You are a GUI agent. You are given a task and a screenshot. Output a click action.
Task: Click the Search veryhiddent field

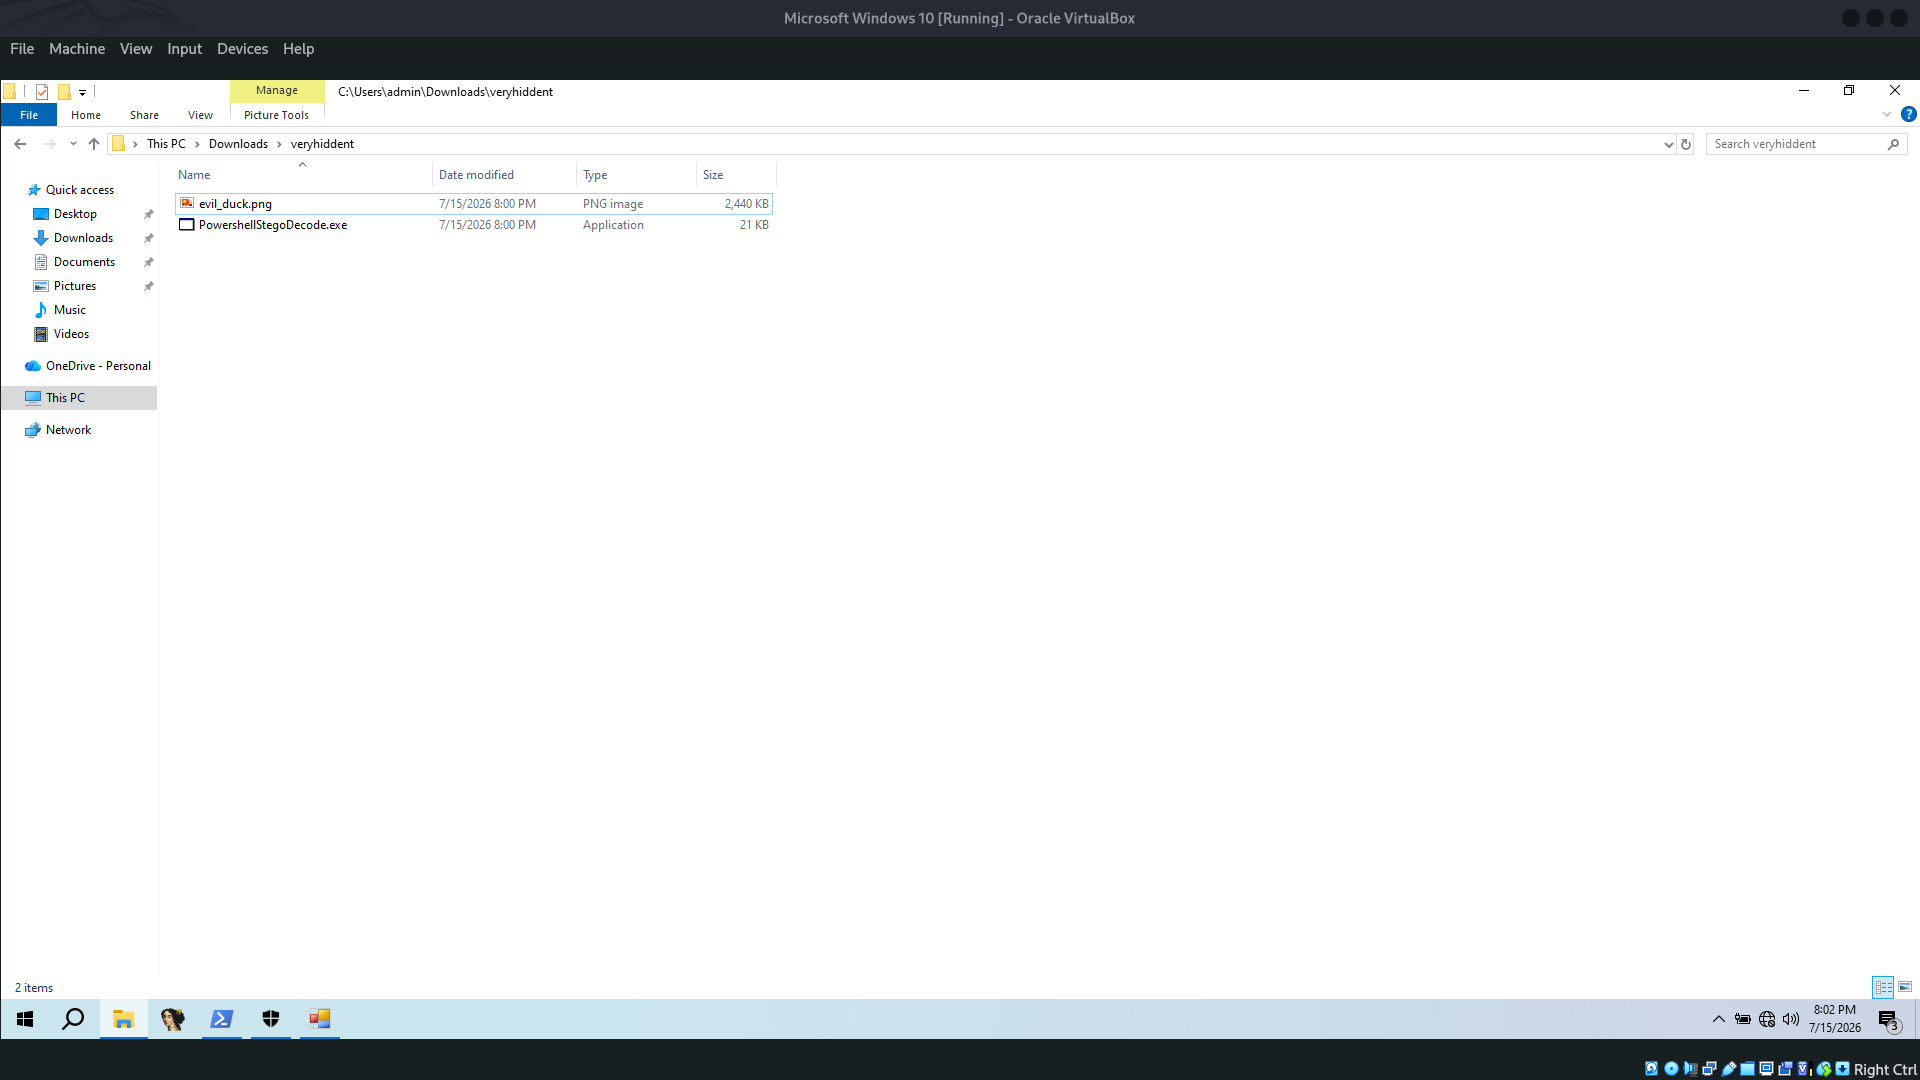pos(1797,144)
